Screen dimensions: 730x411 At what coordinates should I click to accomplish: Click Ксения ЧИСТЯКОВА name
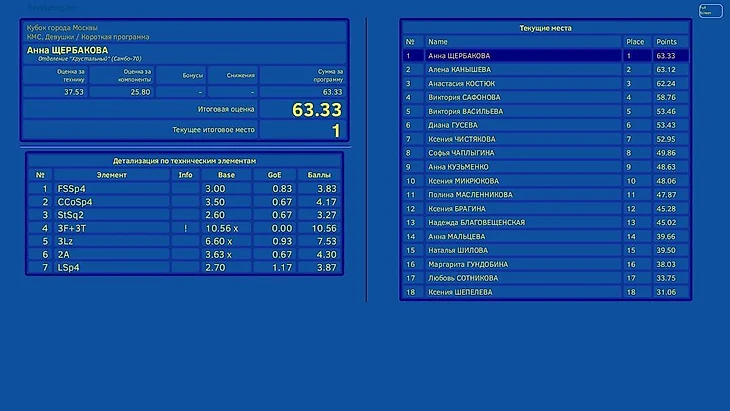[x=462, y=139]
